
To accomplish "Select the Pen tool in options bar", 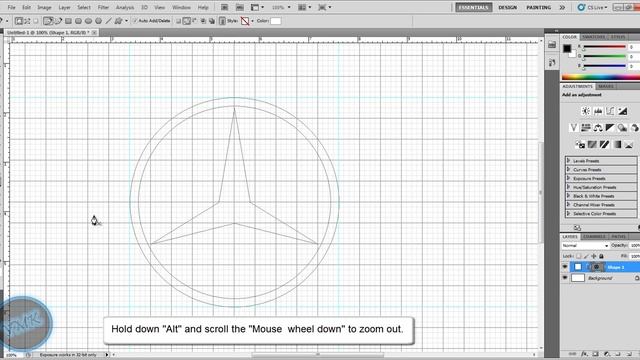I will 48,21.
